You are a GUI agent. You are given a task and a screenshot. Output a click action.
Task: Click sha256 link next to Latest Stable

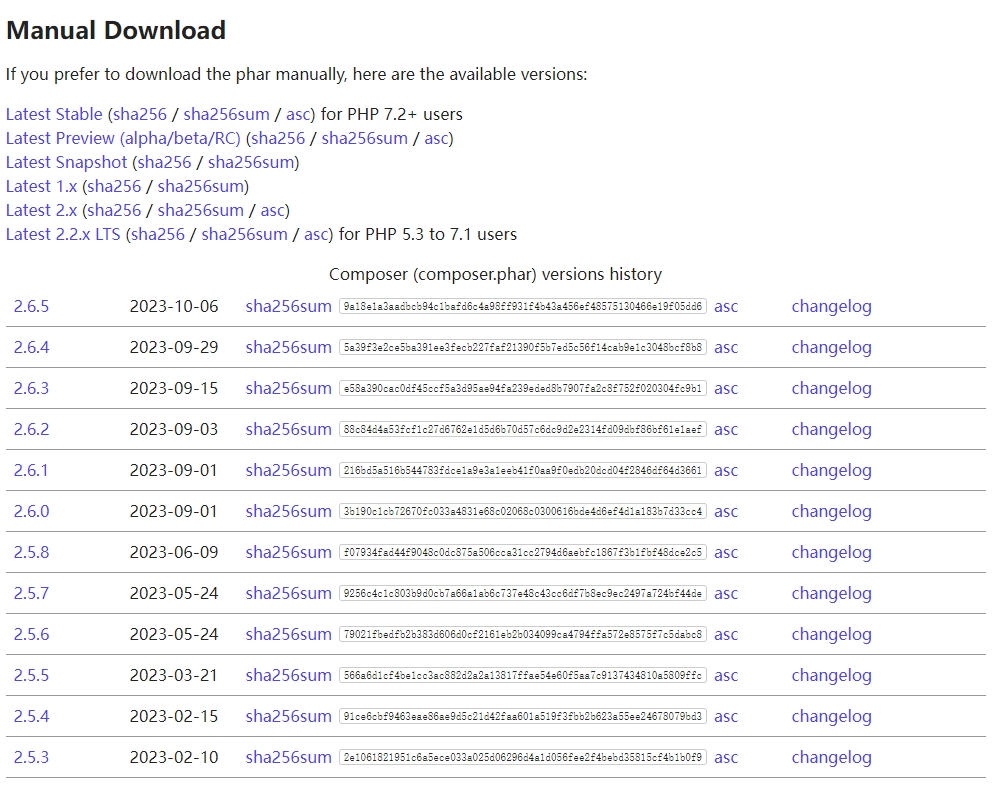(x=140, y=114)
